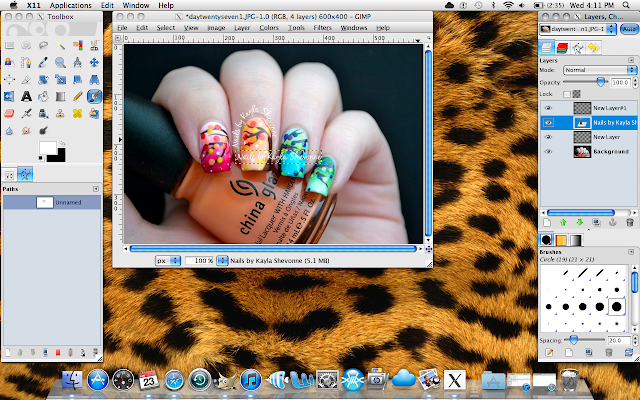Select the Fuzzy Select wand tool
Viewport: 640px width, 400px height.
60,45
